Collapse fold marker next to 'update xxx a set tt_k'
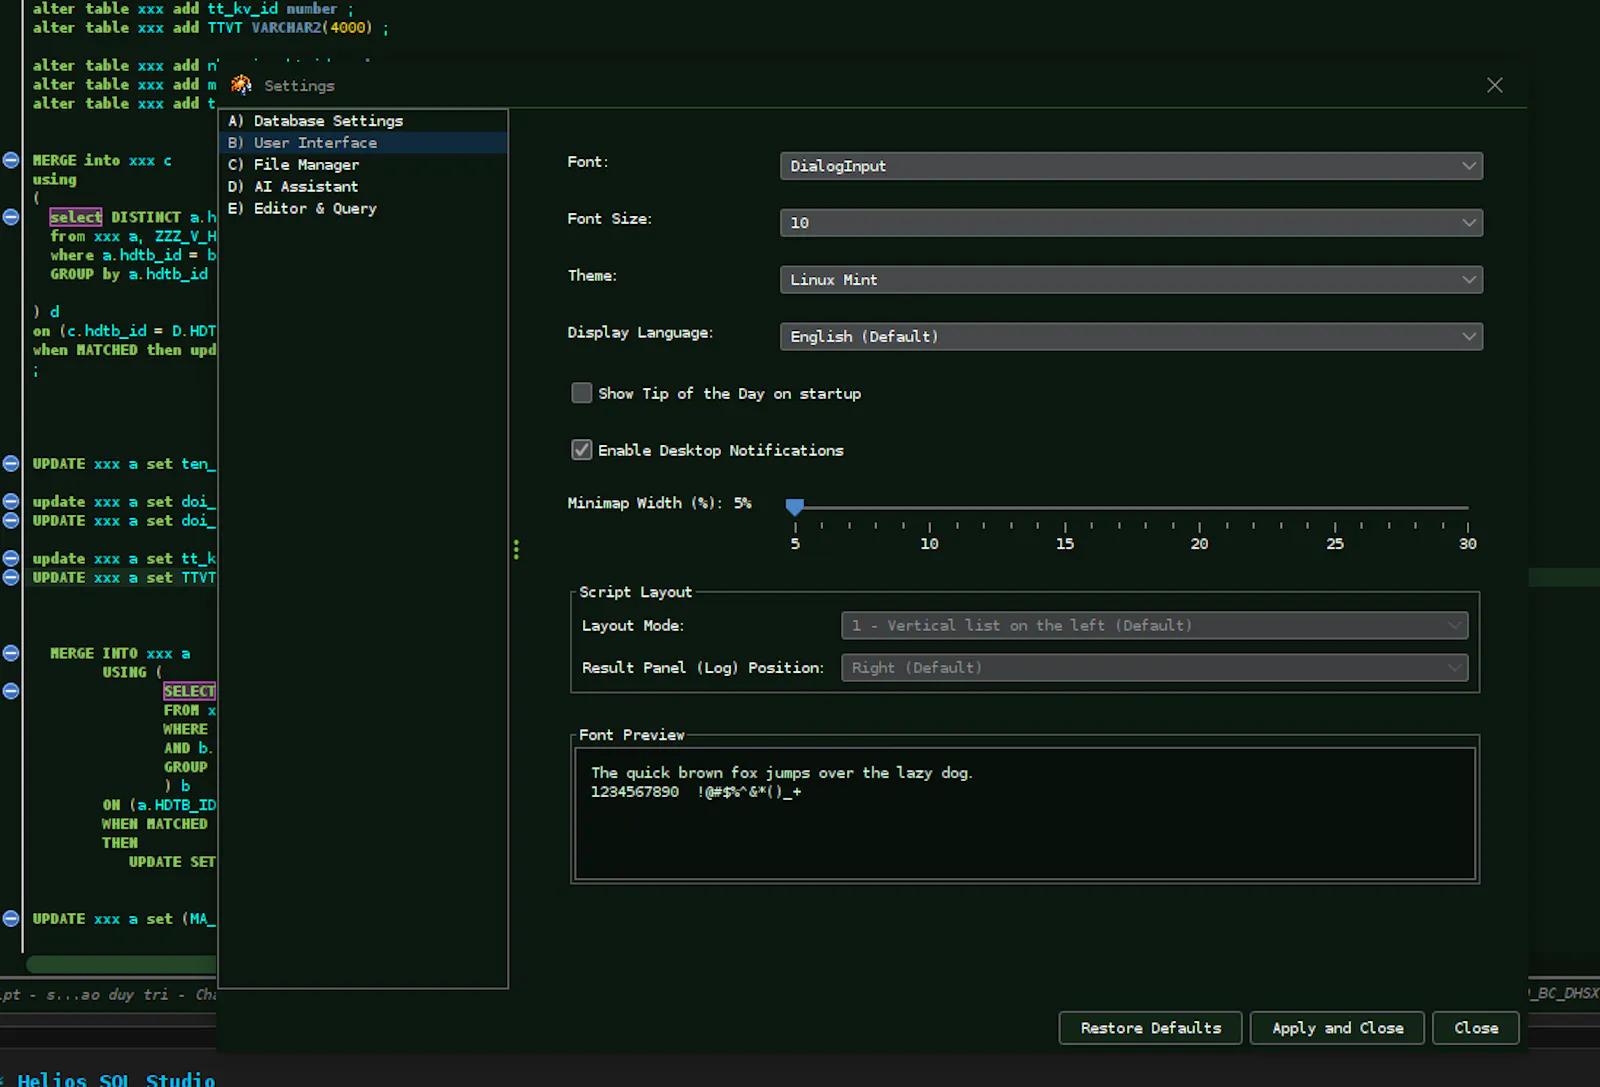The width and height of the screenshot is (1600, 1087). (x=11, y=558)
